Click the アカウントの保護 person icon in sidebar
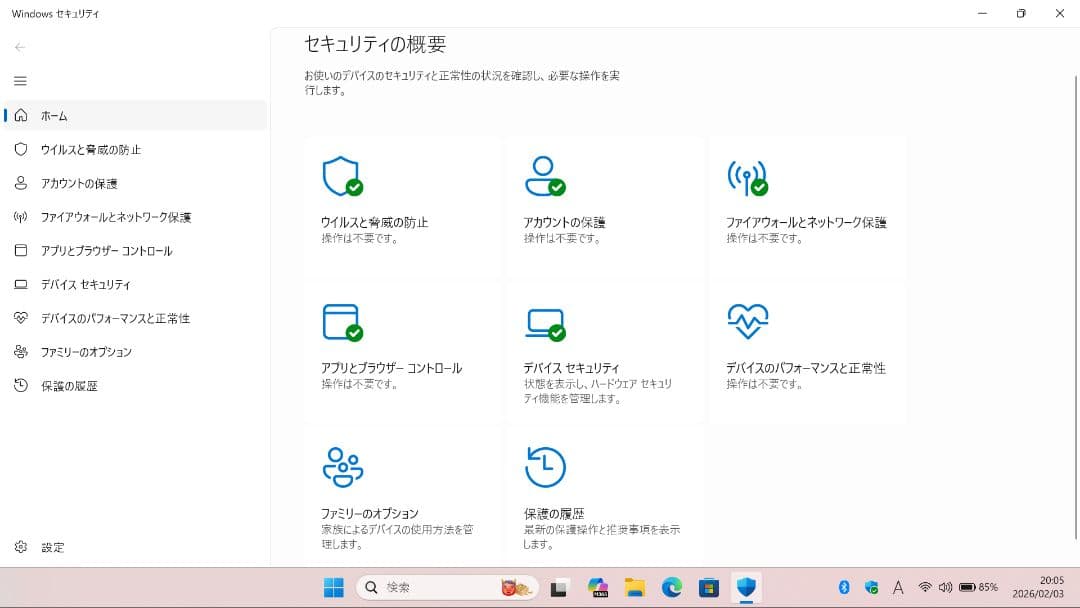This screenshot has height=608, width=1080. pyautogui.click(x=18, y=183)
